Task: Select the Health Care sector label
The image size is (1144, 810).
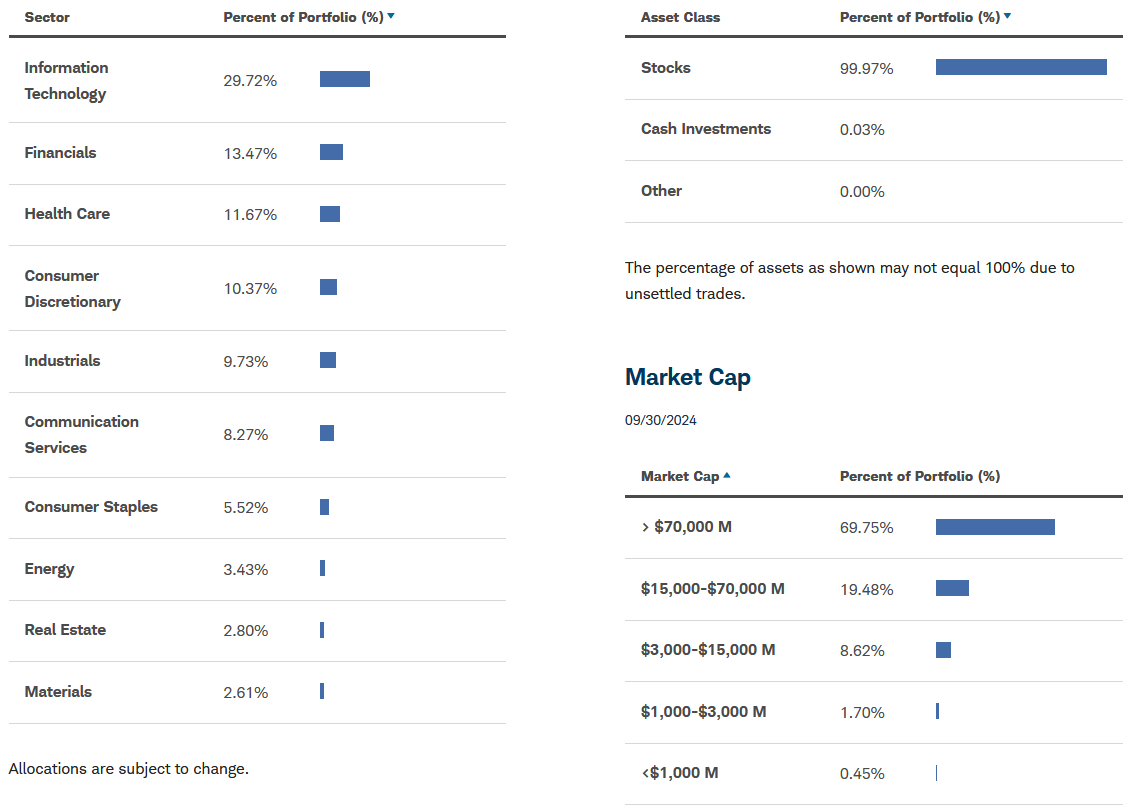Action: 67,214
